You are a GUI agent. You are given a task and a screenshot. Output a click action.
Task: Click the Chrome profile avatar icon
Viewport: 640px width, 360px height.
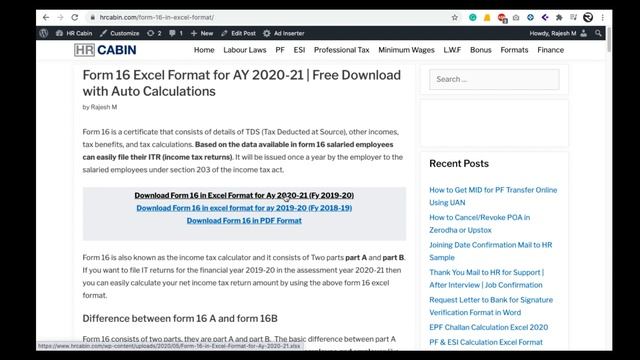(588, 18)
